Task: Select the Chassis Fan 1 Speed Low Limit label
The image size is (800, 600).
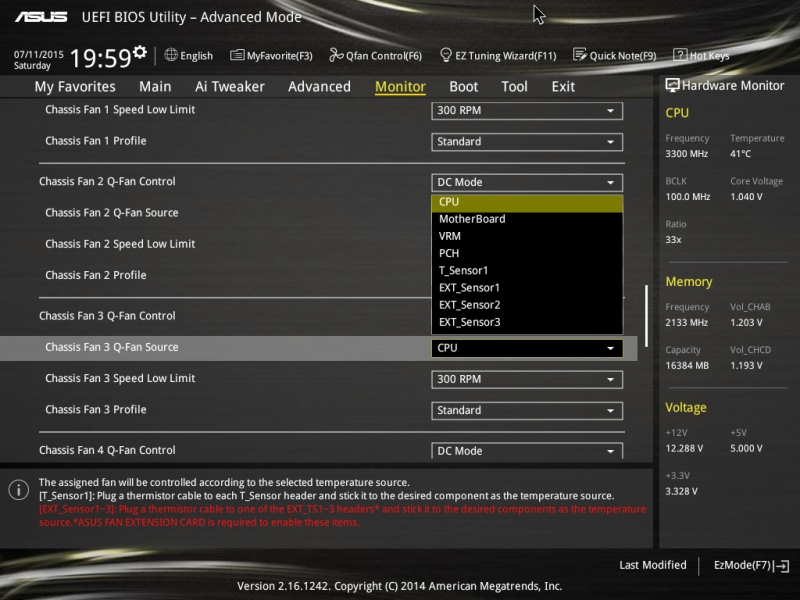Action: click(x=120, y=110)
